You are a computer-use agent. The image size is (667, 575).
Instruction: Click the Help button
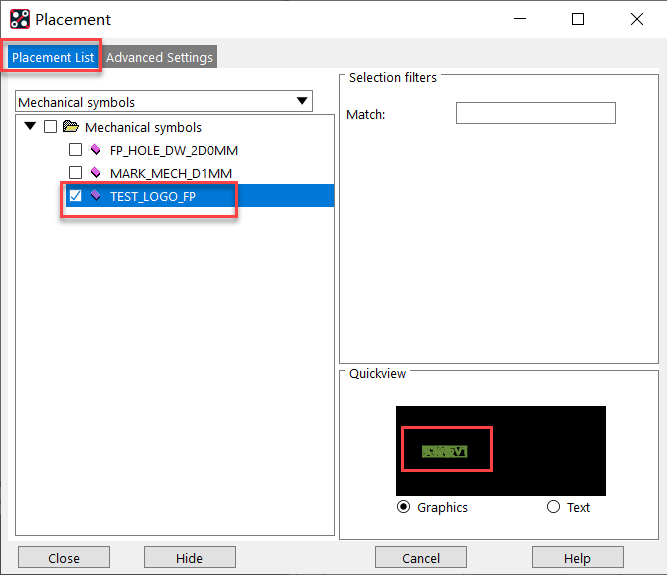click(x=577, y=558)
